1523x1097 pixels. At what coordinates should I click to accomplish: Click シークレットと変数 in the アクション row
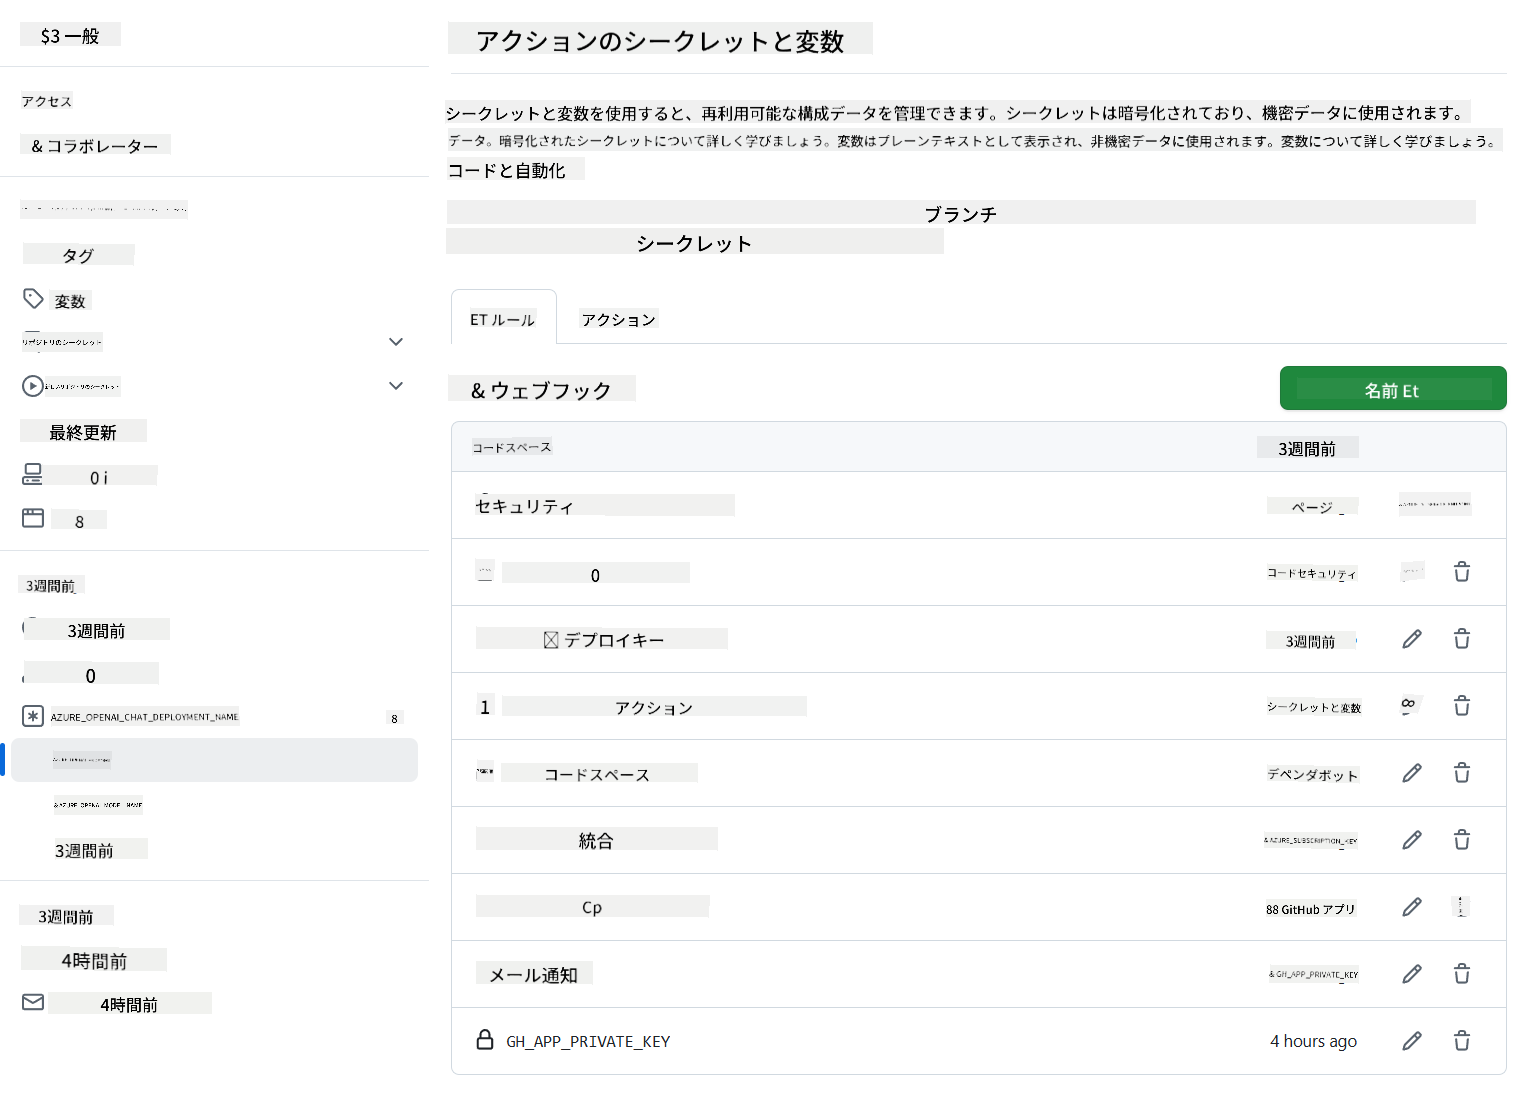click(x=1314, y=707)
